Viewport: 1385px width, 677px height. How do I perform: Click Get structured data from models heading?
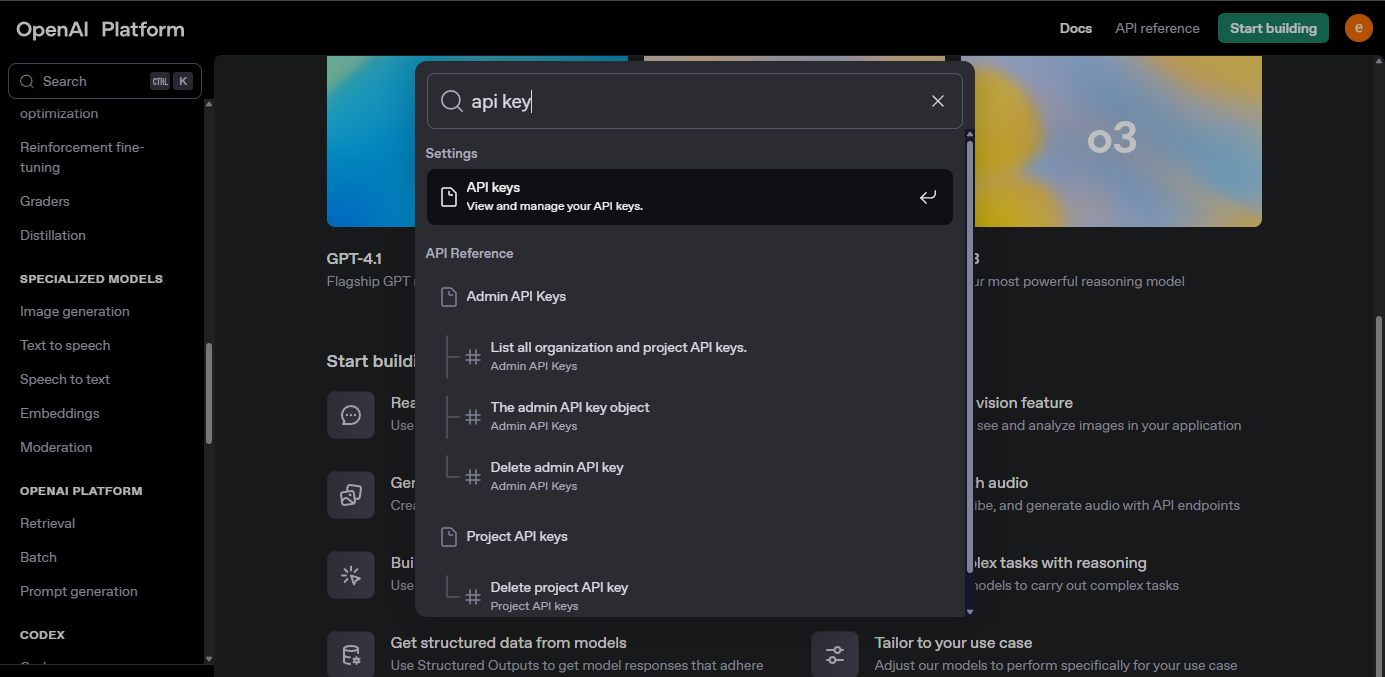pos(508,643)
